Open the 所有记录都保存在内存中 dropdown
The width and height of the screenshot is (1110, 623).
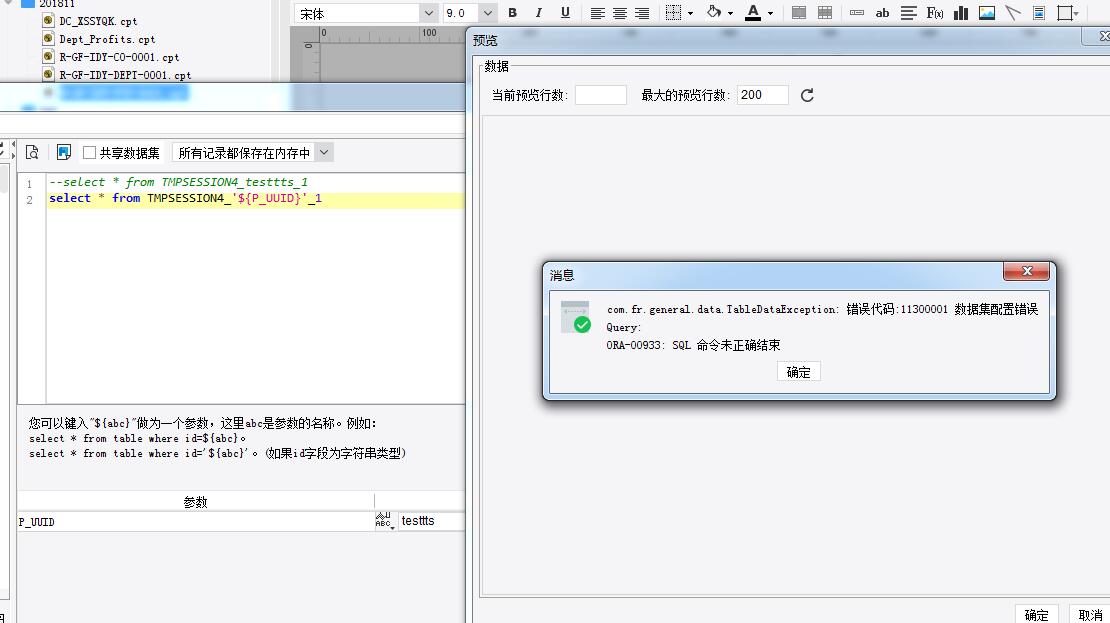pyautogui.click(x=253, y=152)
